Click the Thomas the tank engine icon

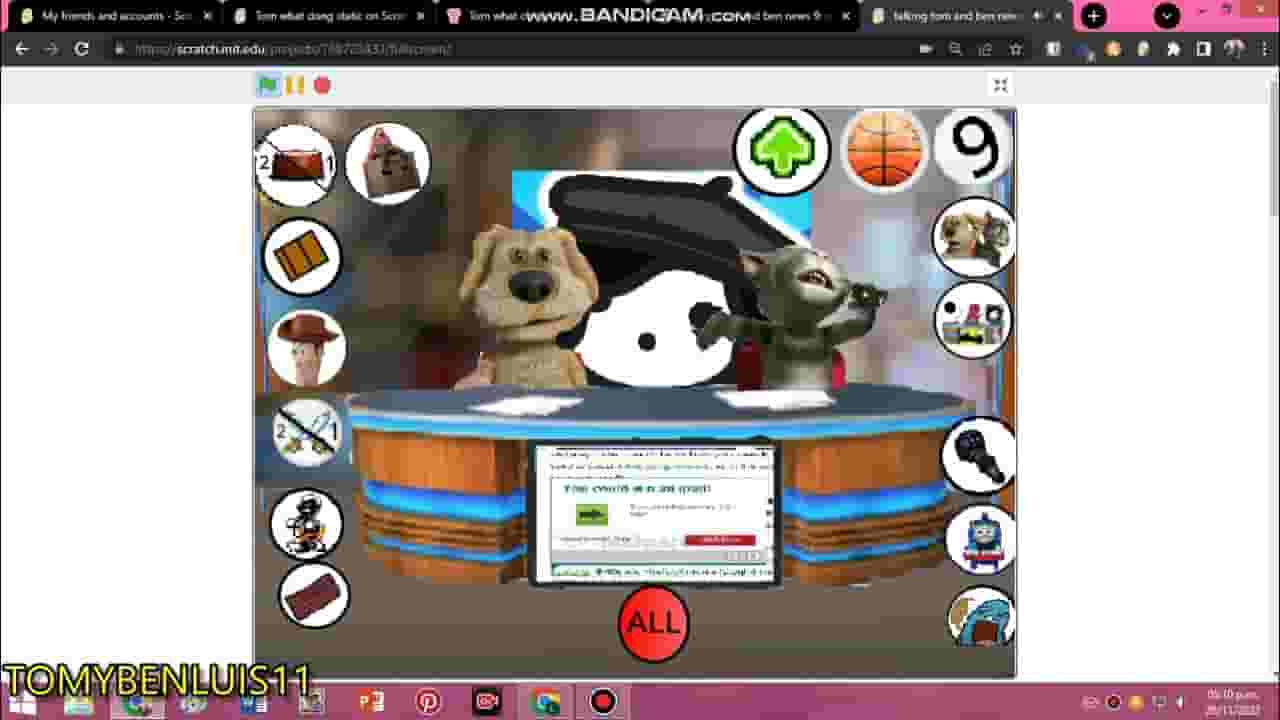point(981,540)
